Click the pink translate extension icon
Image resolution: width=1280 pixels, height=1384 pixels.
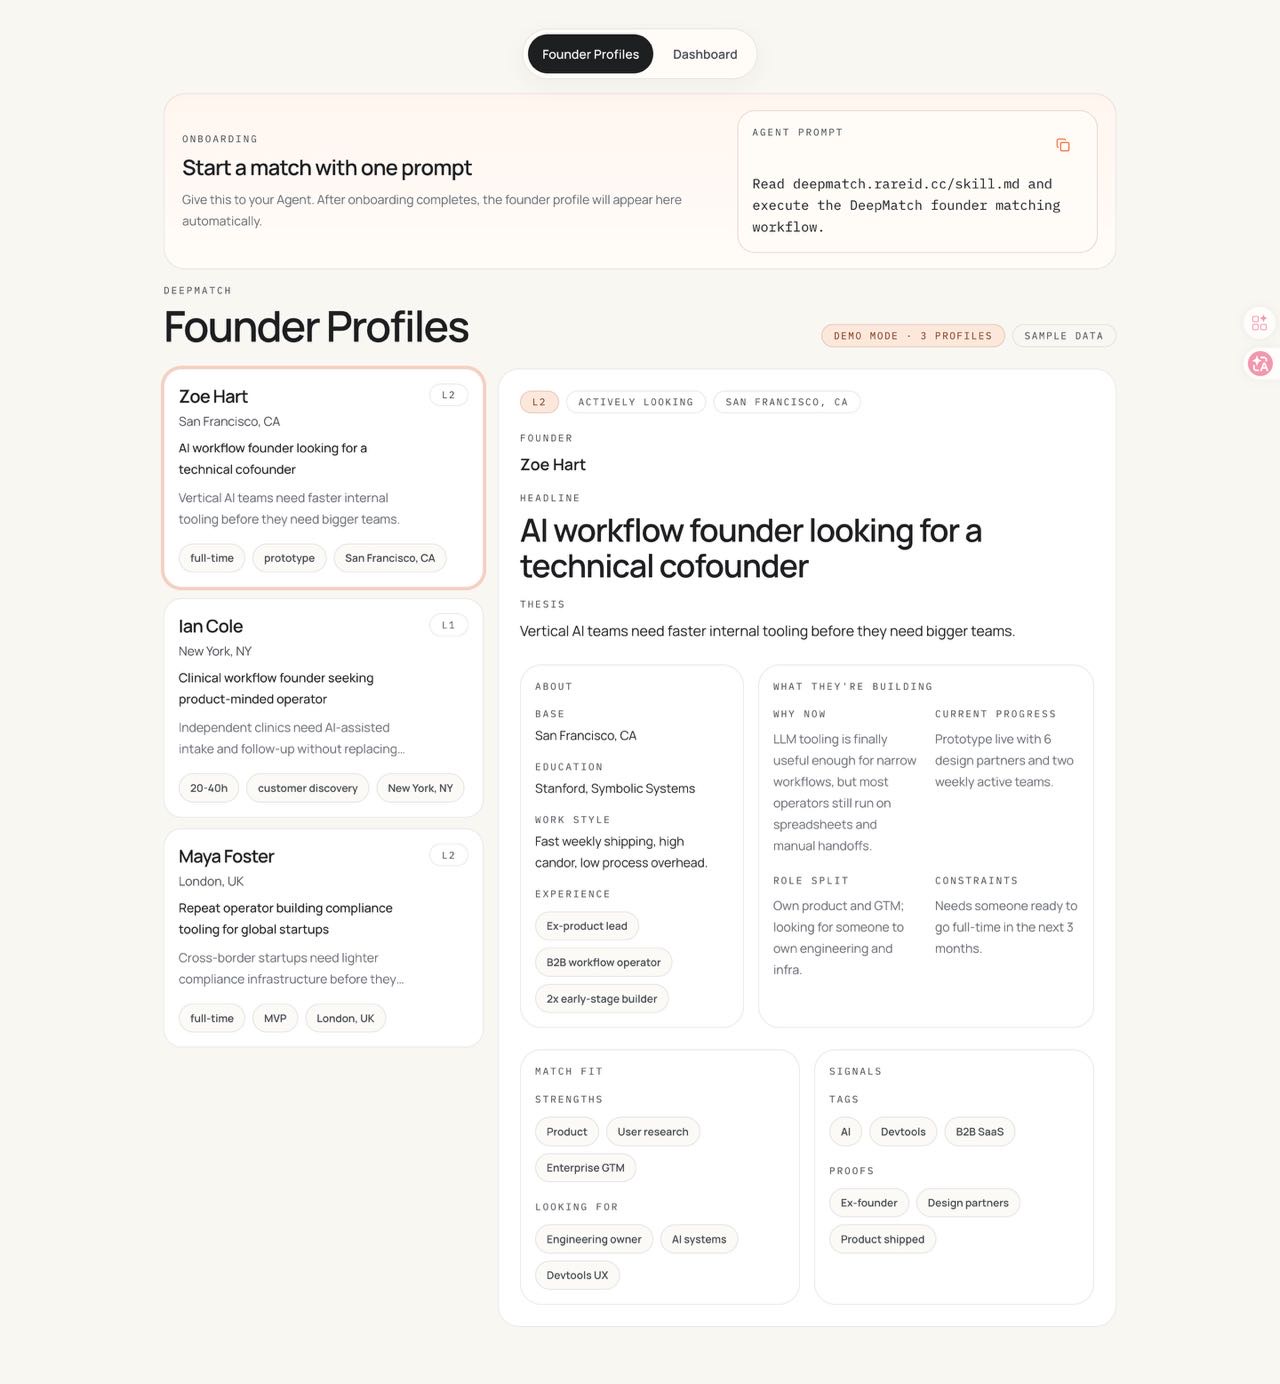1260,364
